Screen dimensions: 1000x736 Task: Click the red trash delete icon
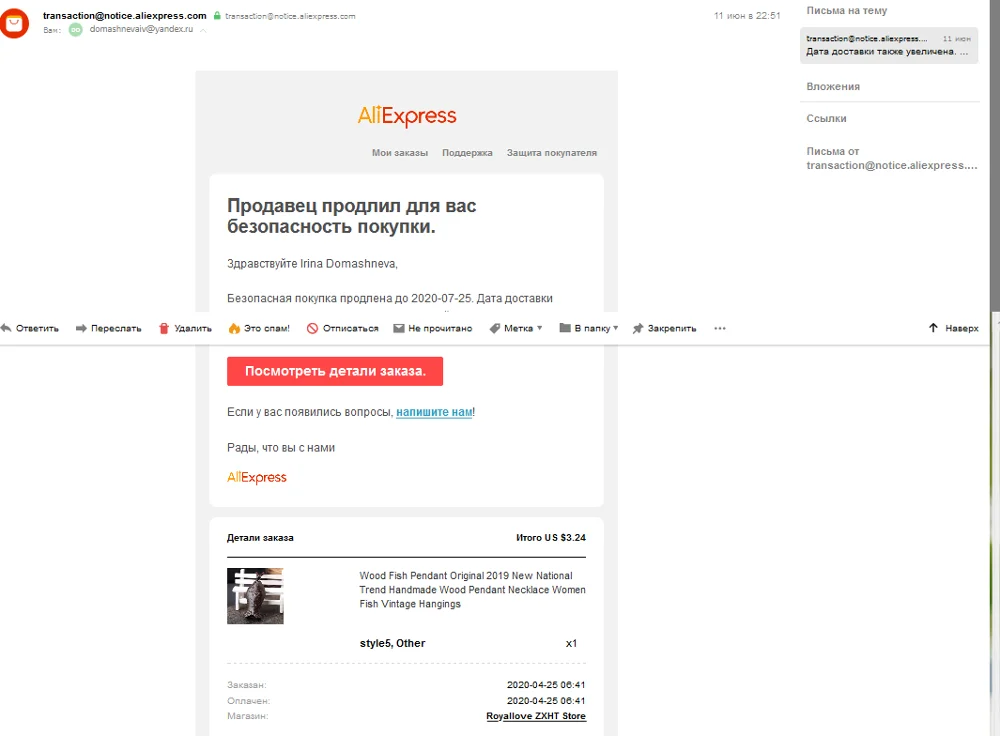[x=164, y=328]
